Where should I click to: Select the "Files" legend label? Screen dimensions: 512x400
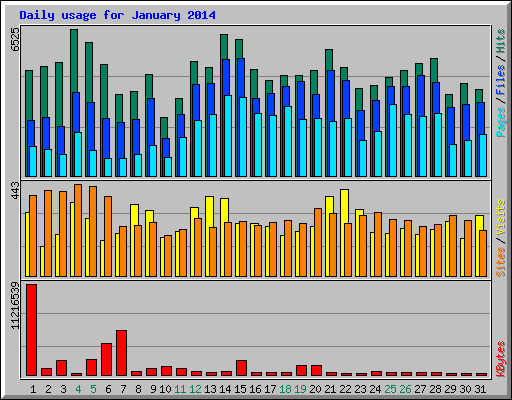point(501,80)
